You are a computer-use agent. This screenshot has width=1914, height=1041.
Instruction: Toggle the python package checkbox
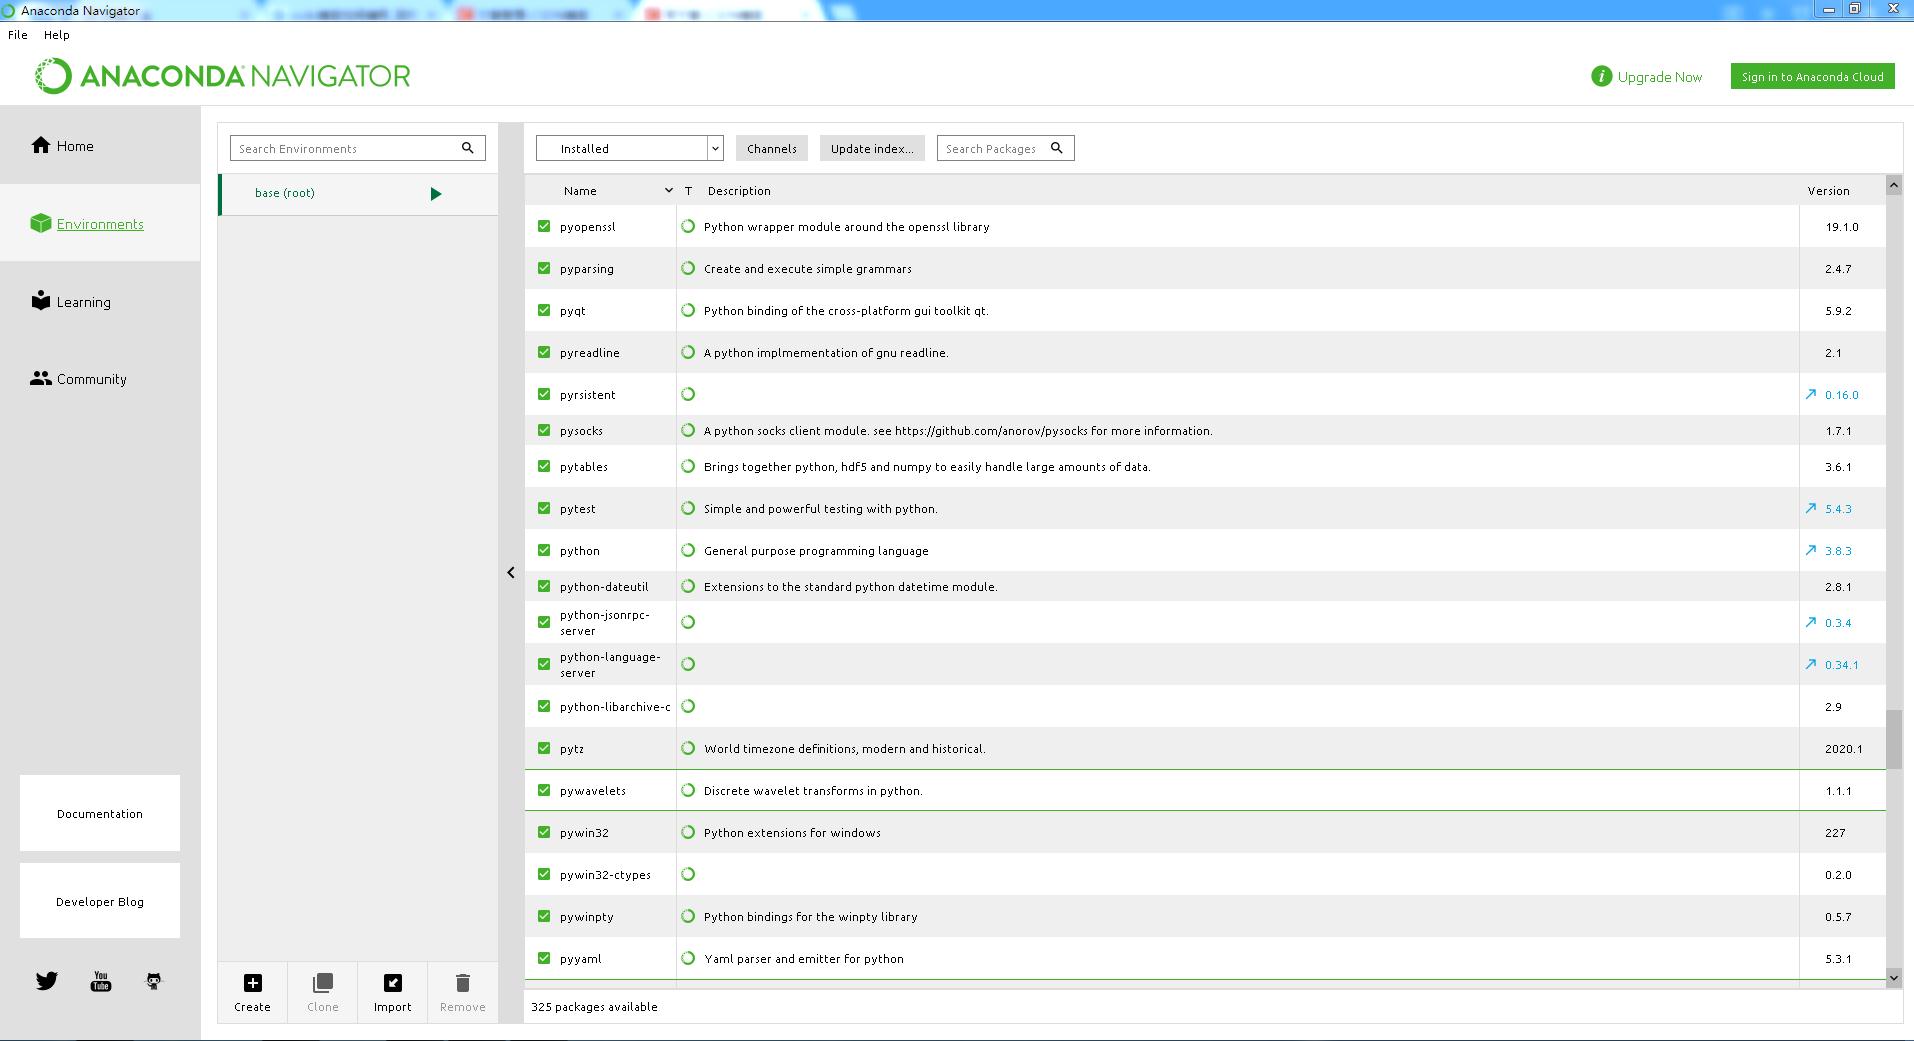[544, 550]
